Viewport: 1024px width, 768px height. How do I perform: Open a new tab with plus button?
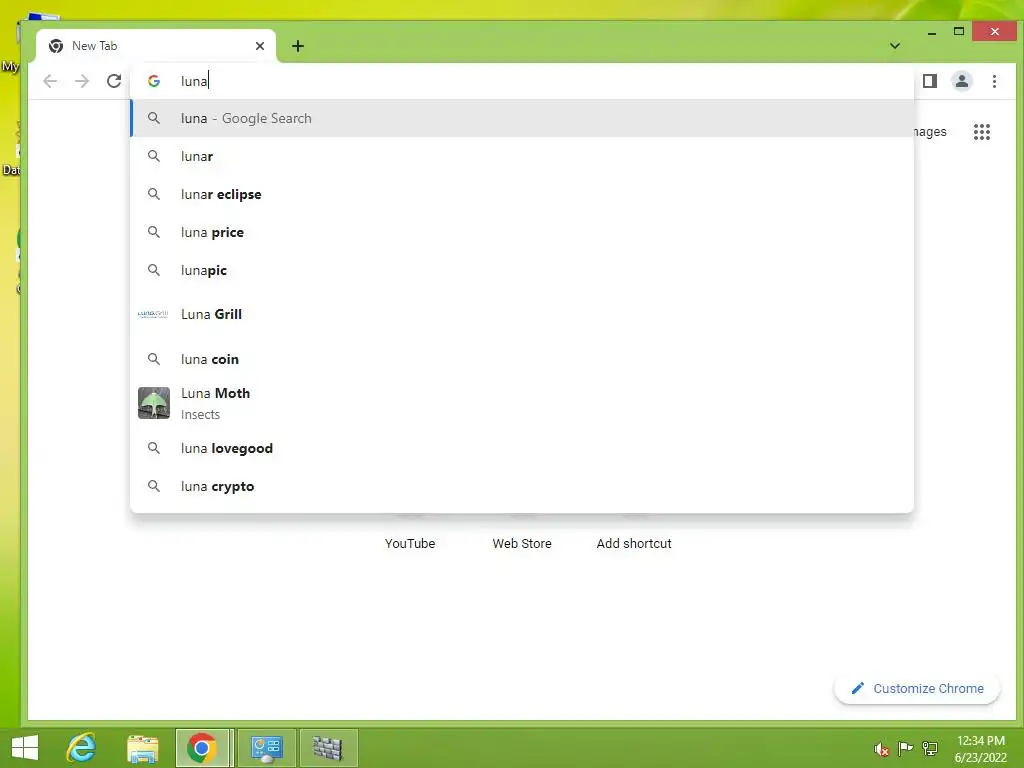pos(298,46)
